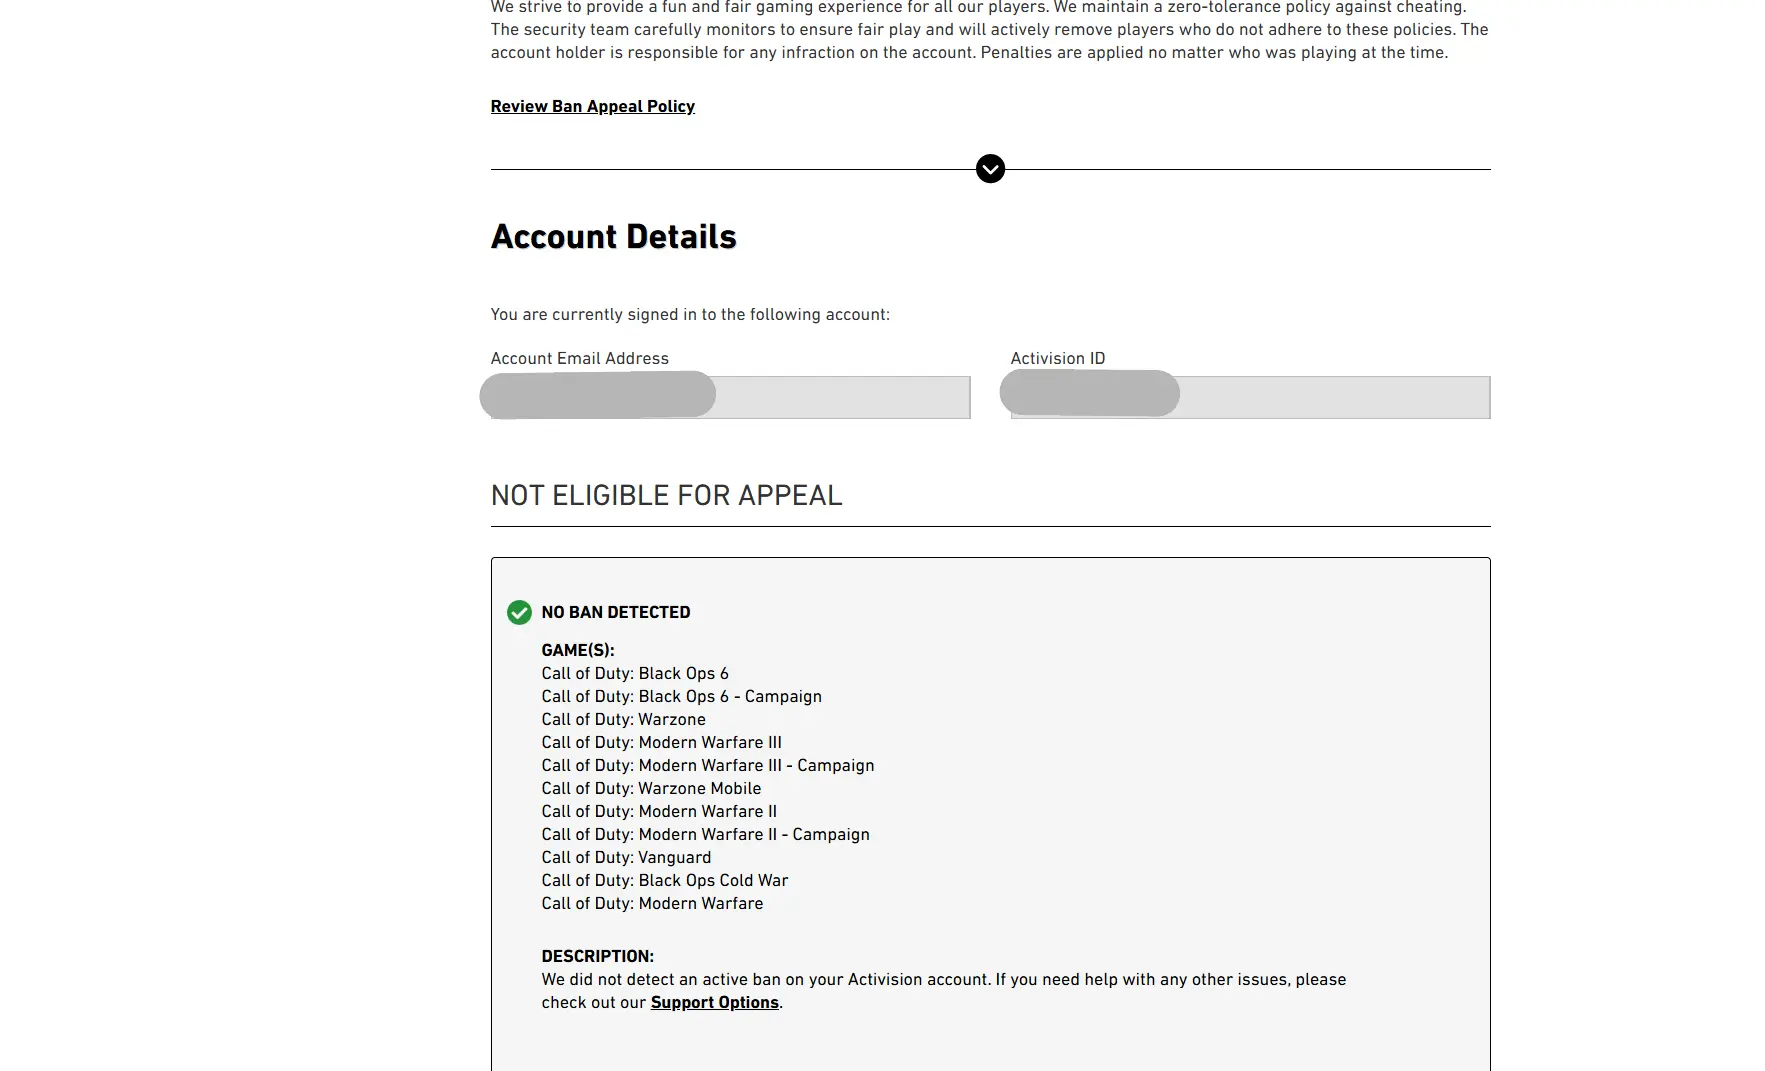Click the 'Call of Duty: Vanguard' entry
The height and width of the screenshot is (1071, 1765).
coord(626,857)
